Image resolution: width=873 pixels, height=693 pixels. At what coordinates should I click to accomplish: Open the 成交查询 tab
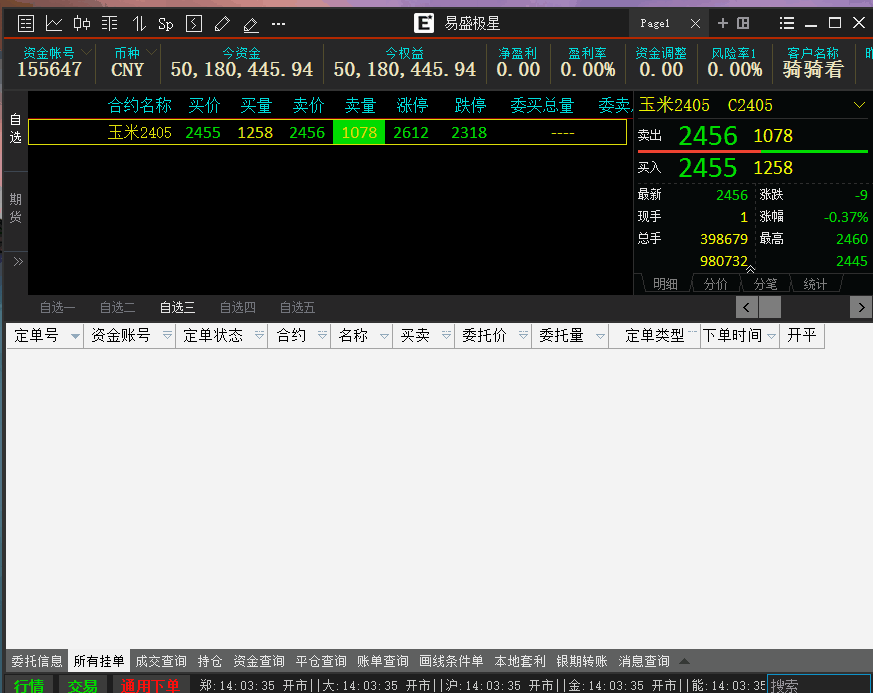[x=161, y=661]
